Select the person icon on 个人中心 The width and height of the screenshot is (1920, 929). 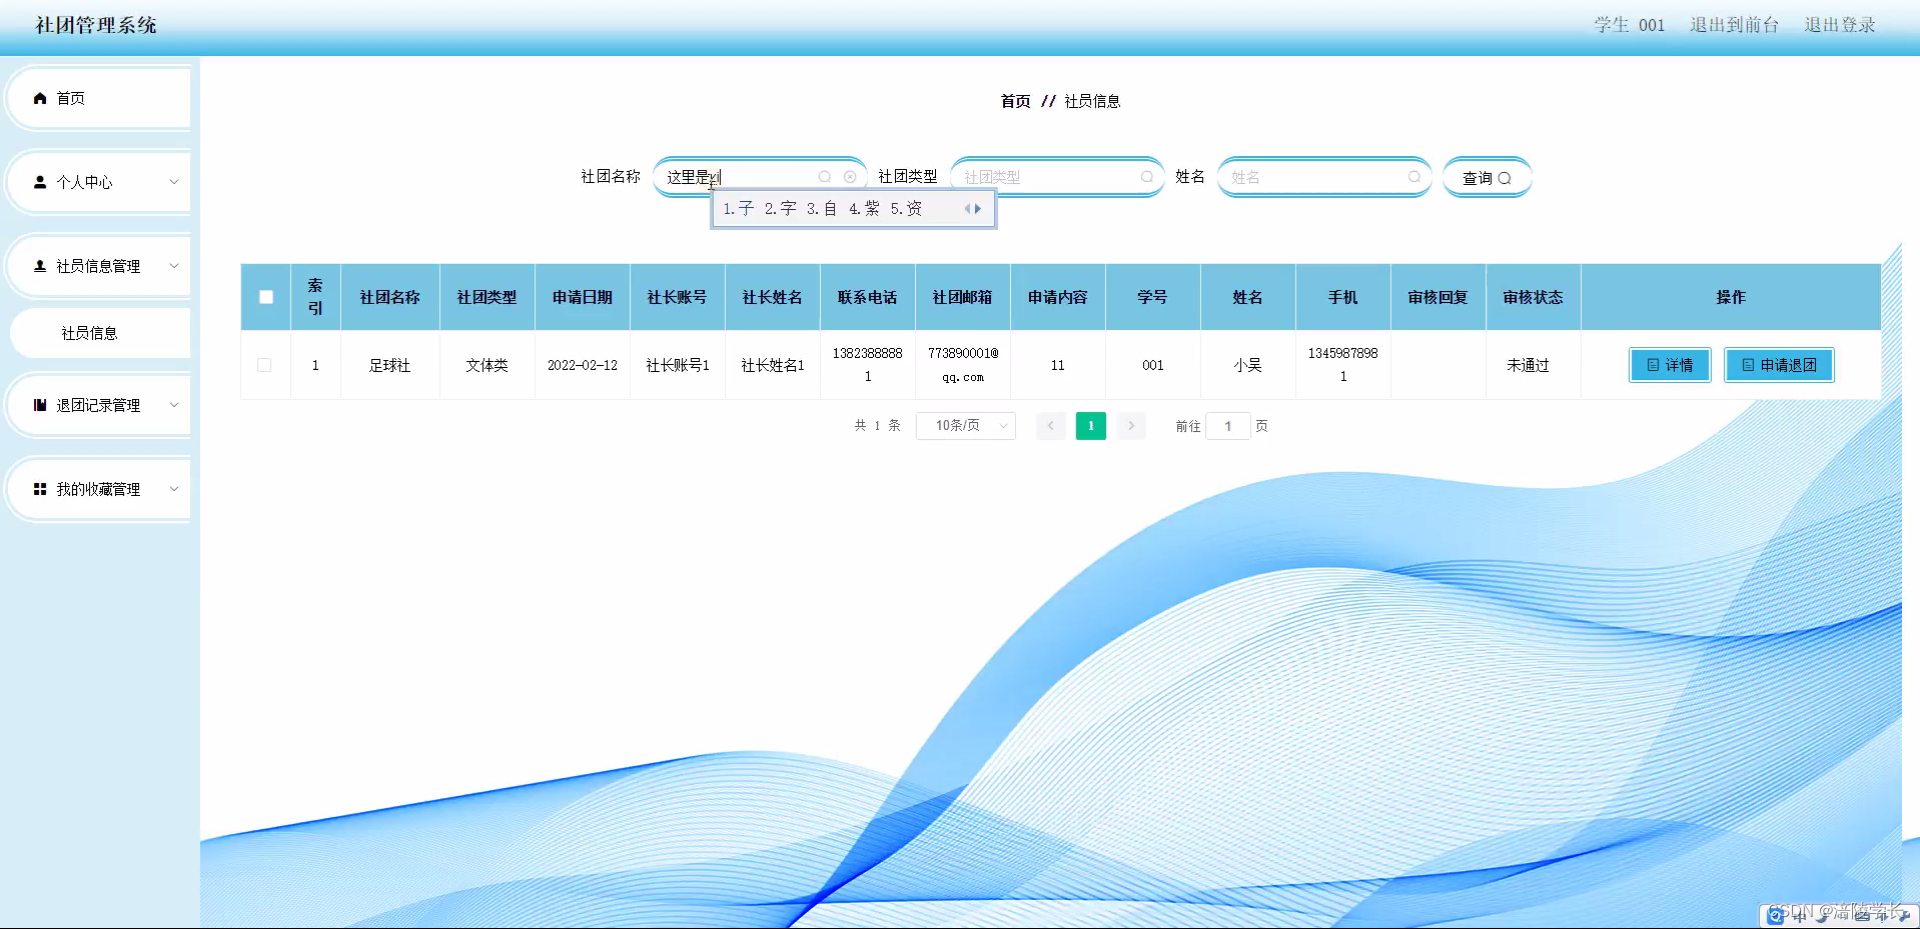(40, 182)
